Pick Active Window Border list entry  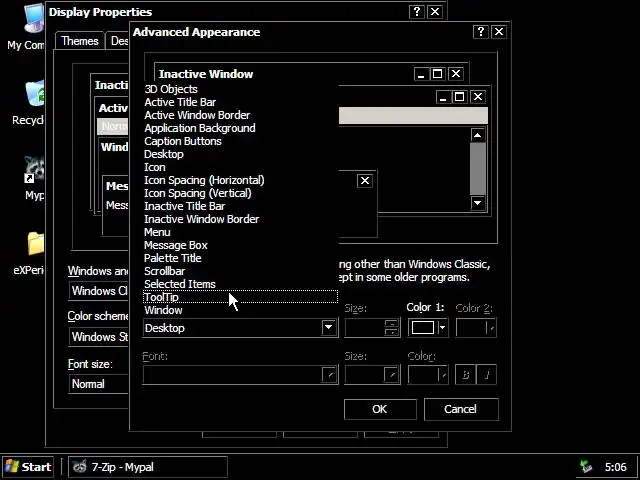point(240,115)
